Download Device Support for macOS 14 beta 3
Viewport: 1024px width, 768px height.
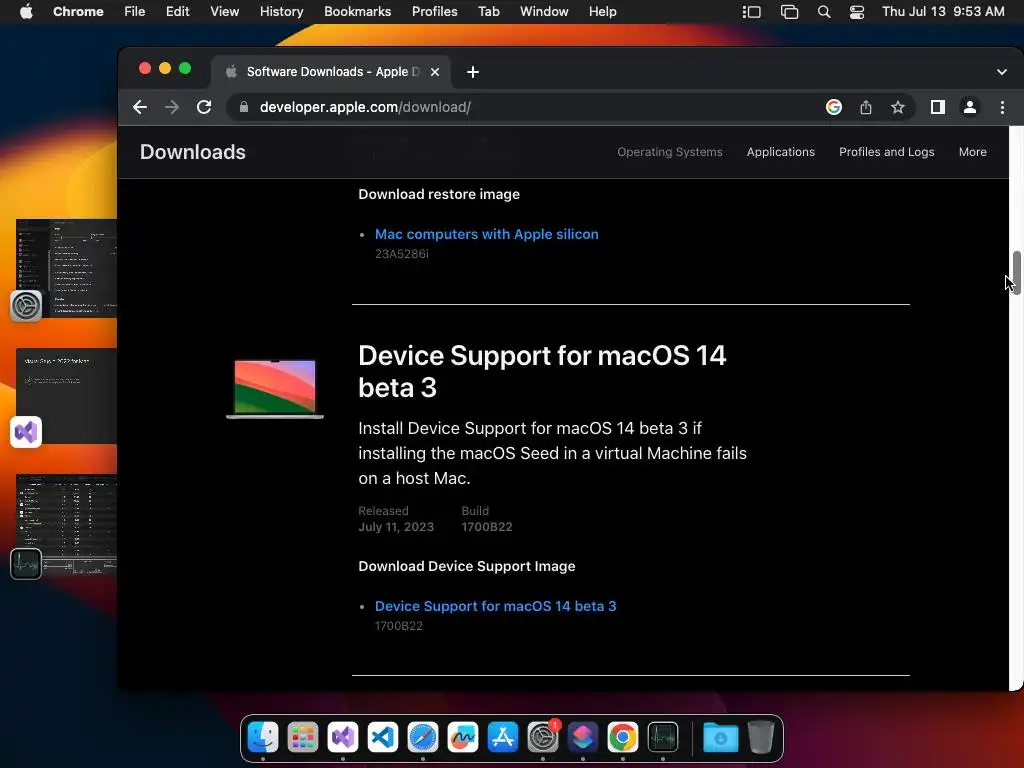[495, 607]
